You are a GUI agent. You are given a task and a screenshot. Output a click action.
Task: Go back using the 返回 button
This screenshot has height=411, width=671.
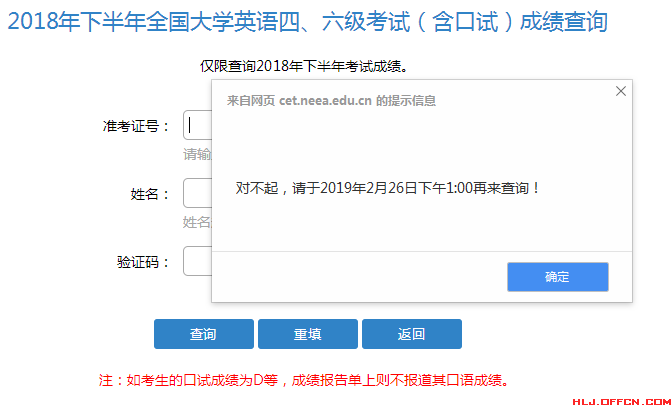coord(412,334)
